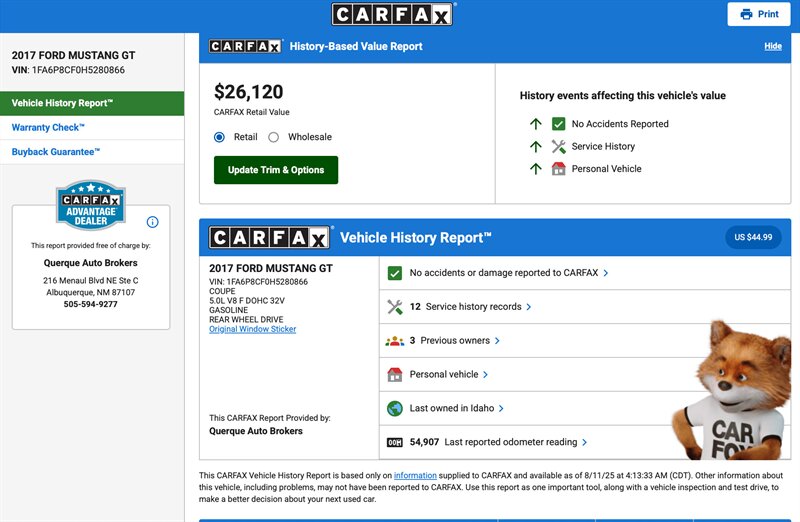The height and width of the screenshot is (522, 800).
Task: Click the house icon beside Personal vehicle row
Action: point(394,375)
